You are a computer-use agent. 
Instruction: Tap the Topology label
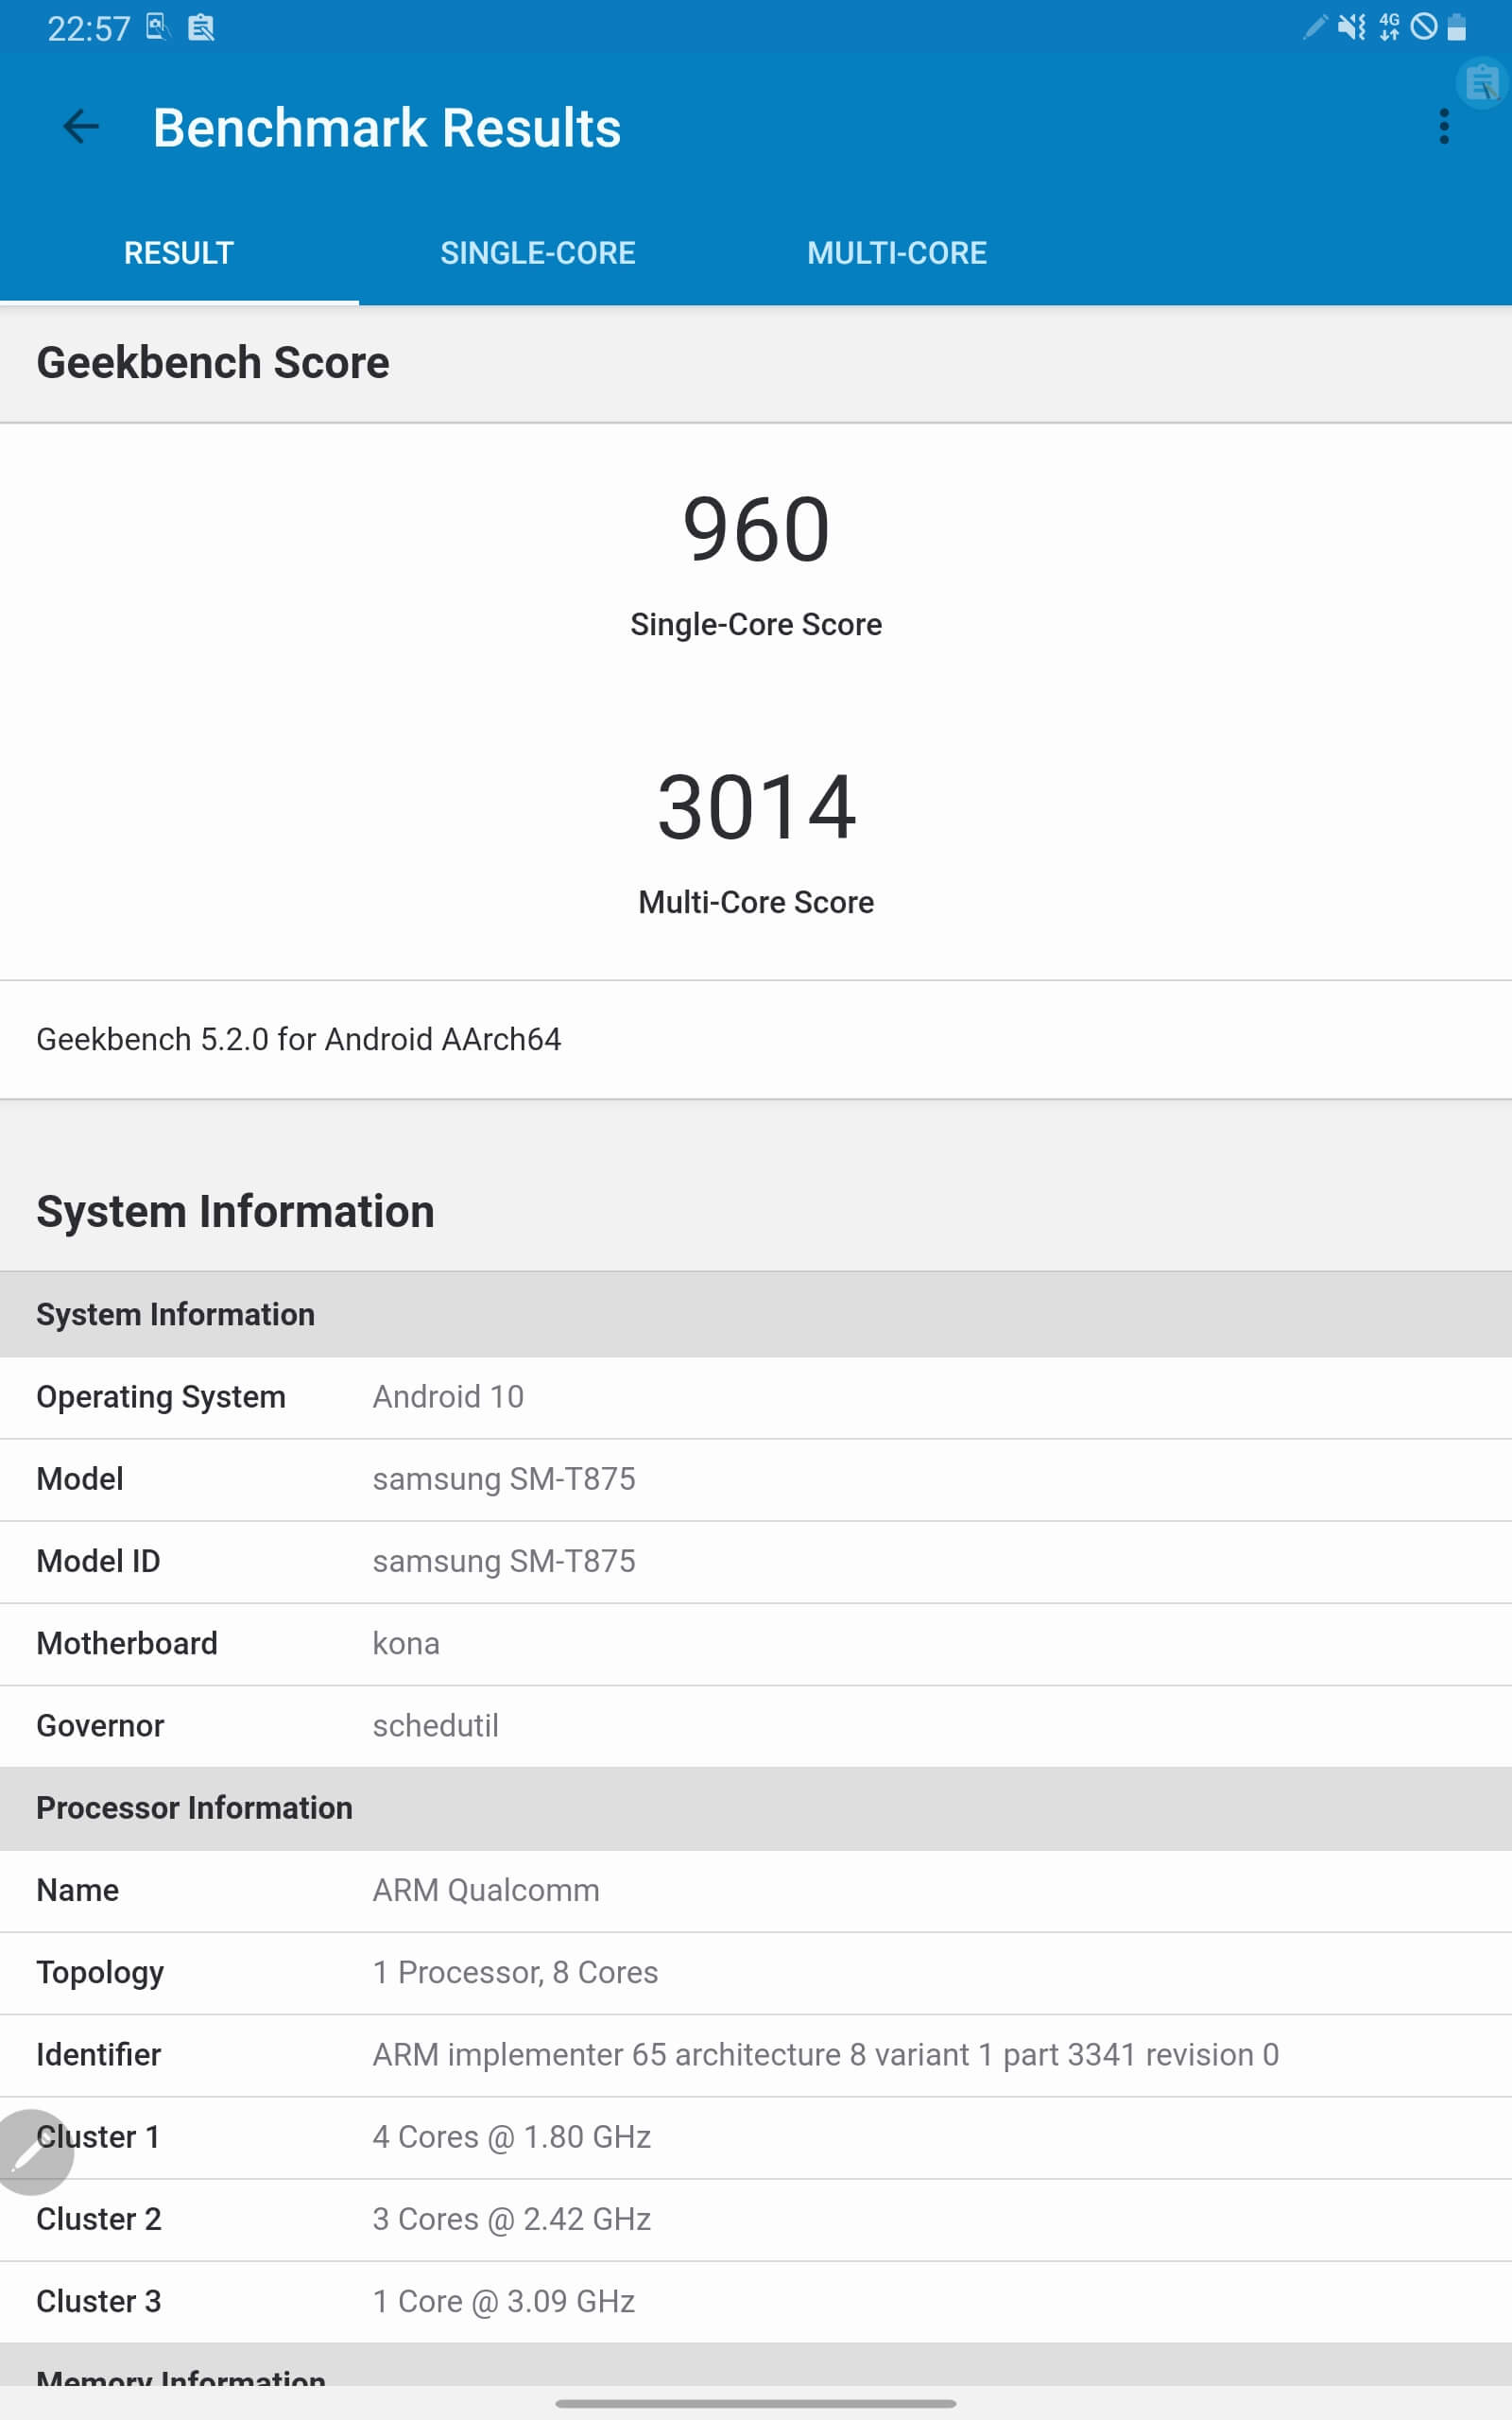pos(100,1973)
